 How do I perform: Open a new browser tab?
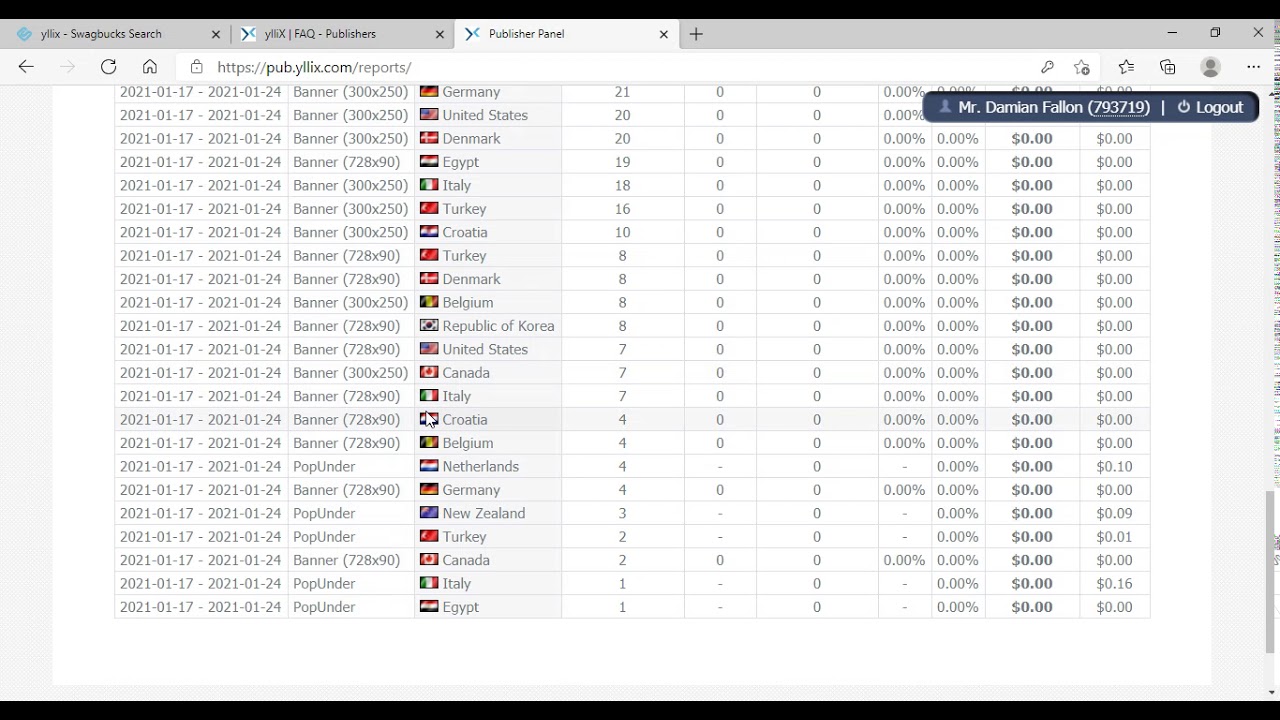click(x=696, y=34)
